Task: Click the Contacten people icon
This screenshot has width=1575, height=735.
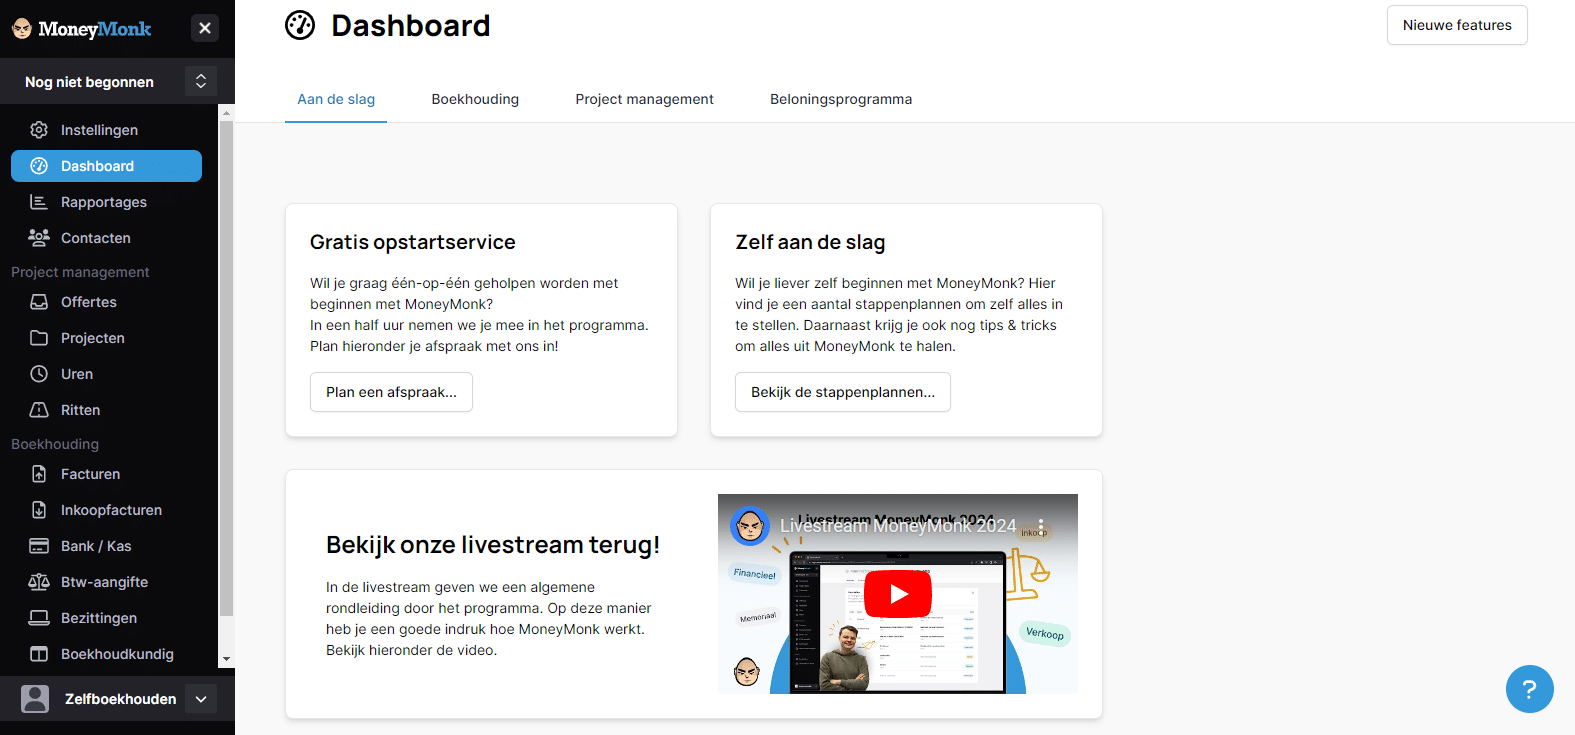Action: coord(39,238)
